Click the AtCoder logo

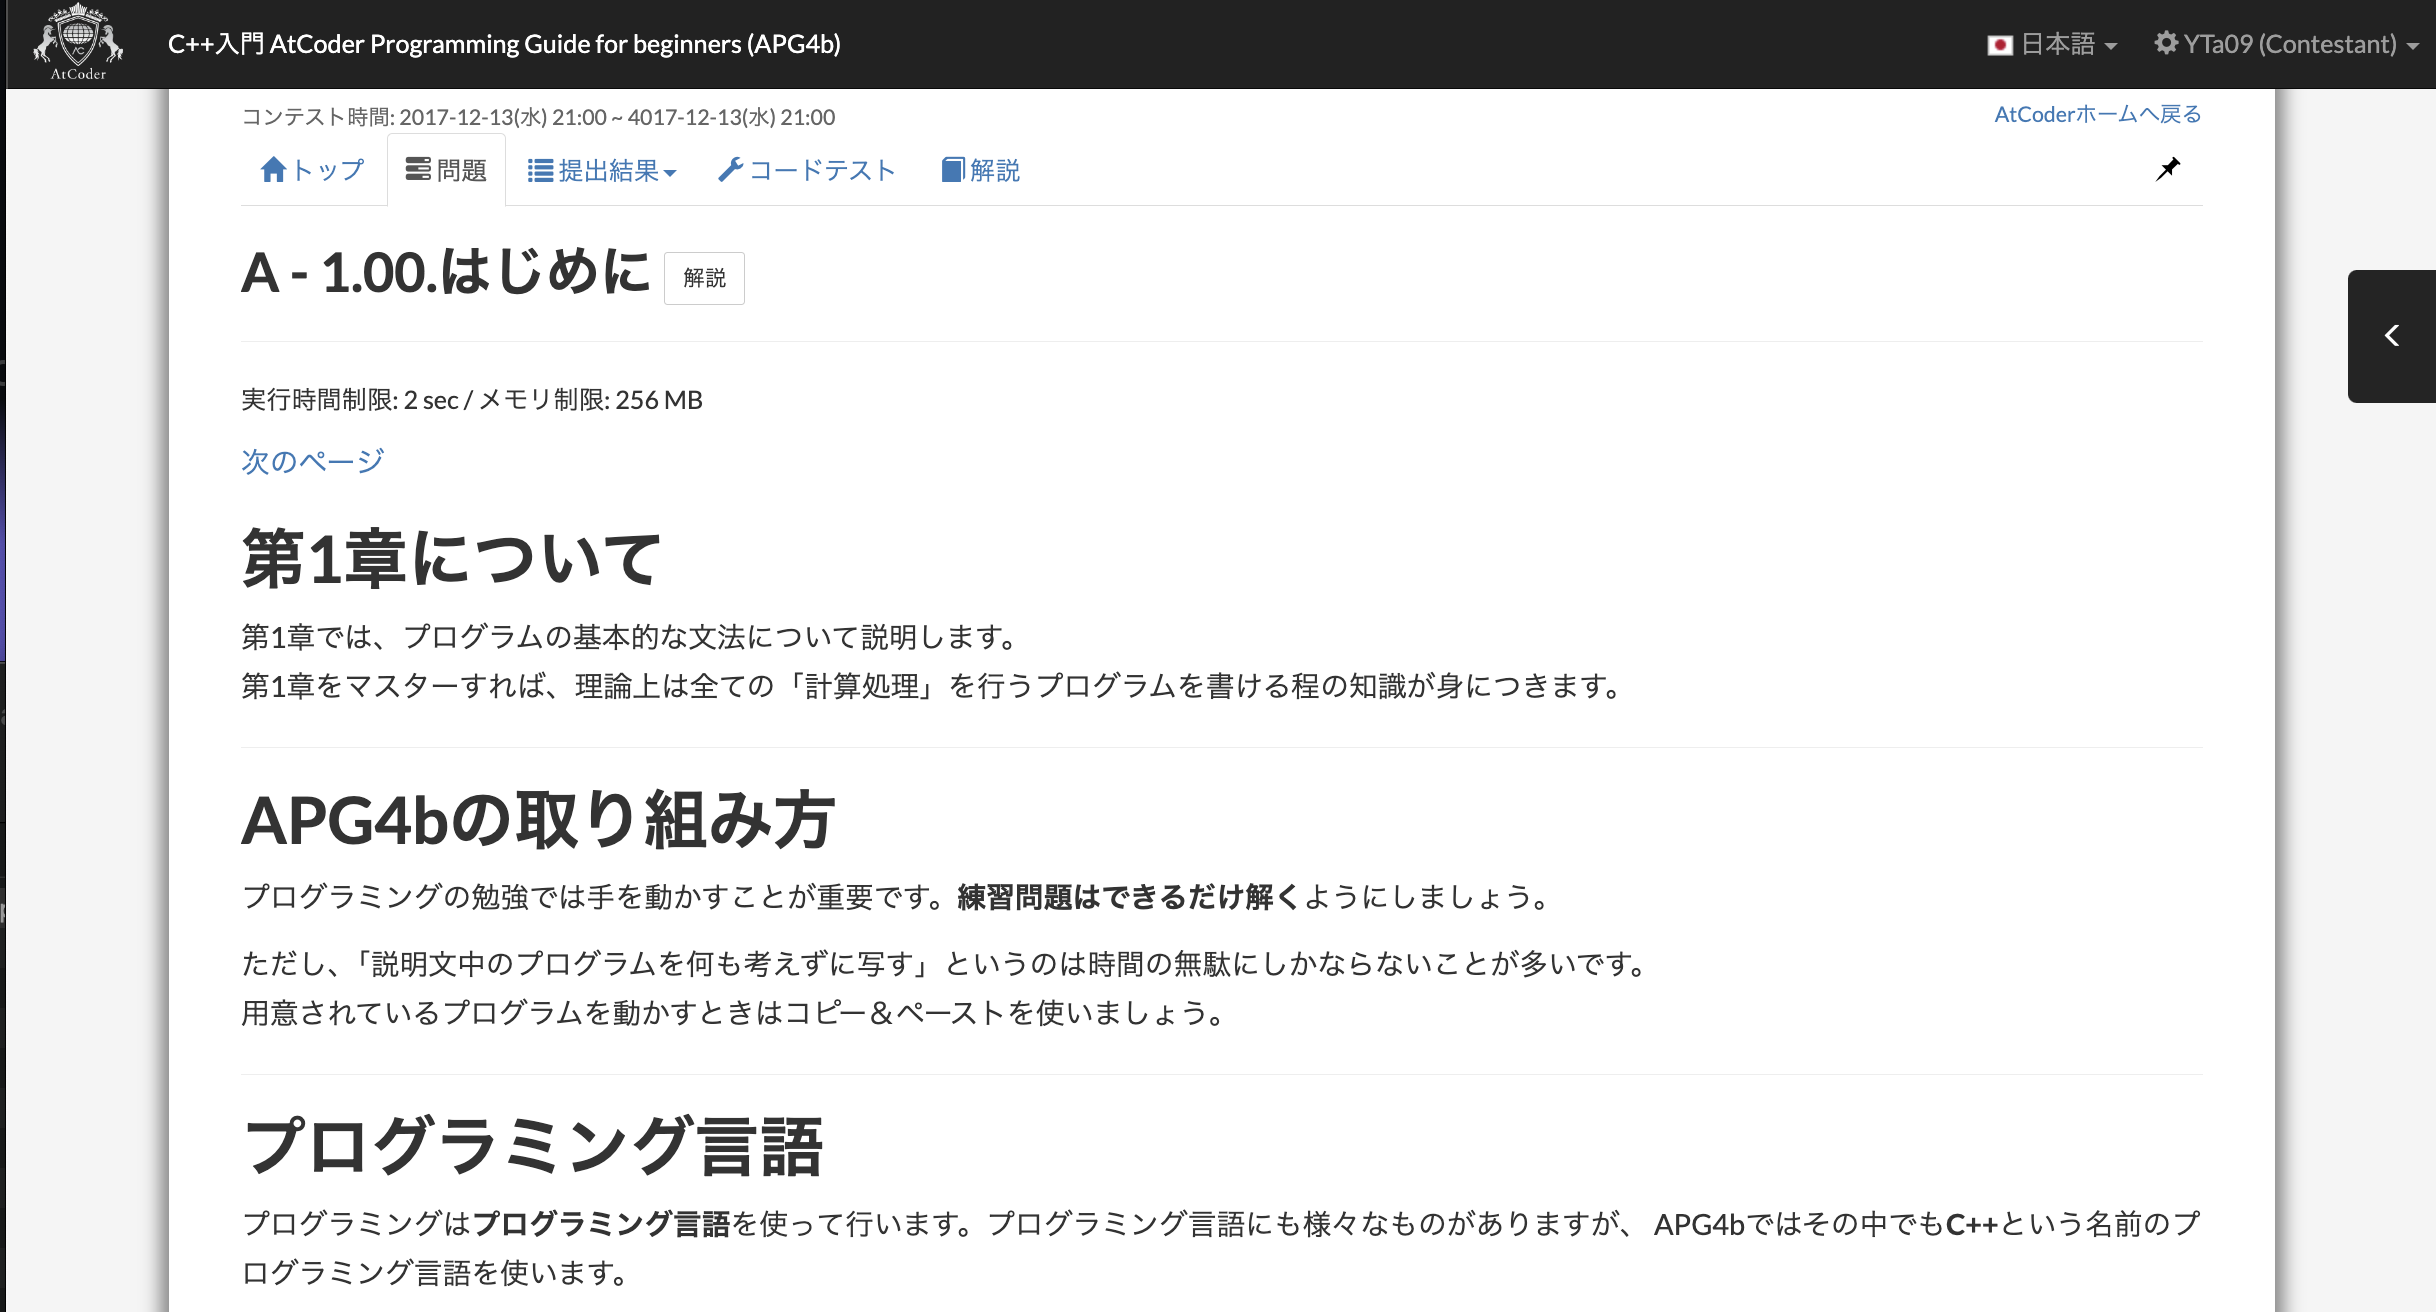pos(78,43)
